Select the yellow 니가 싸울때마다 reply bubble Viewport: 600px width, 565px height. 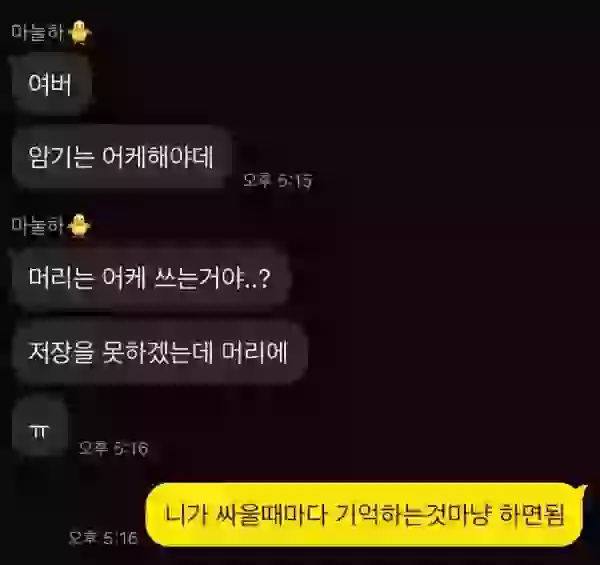click(365, 514)
